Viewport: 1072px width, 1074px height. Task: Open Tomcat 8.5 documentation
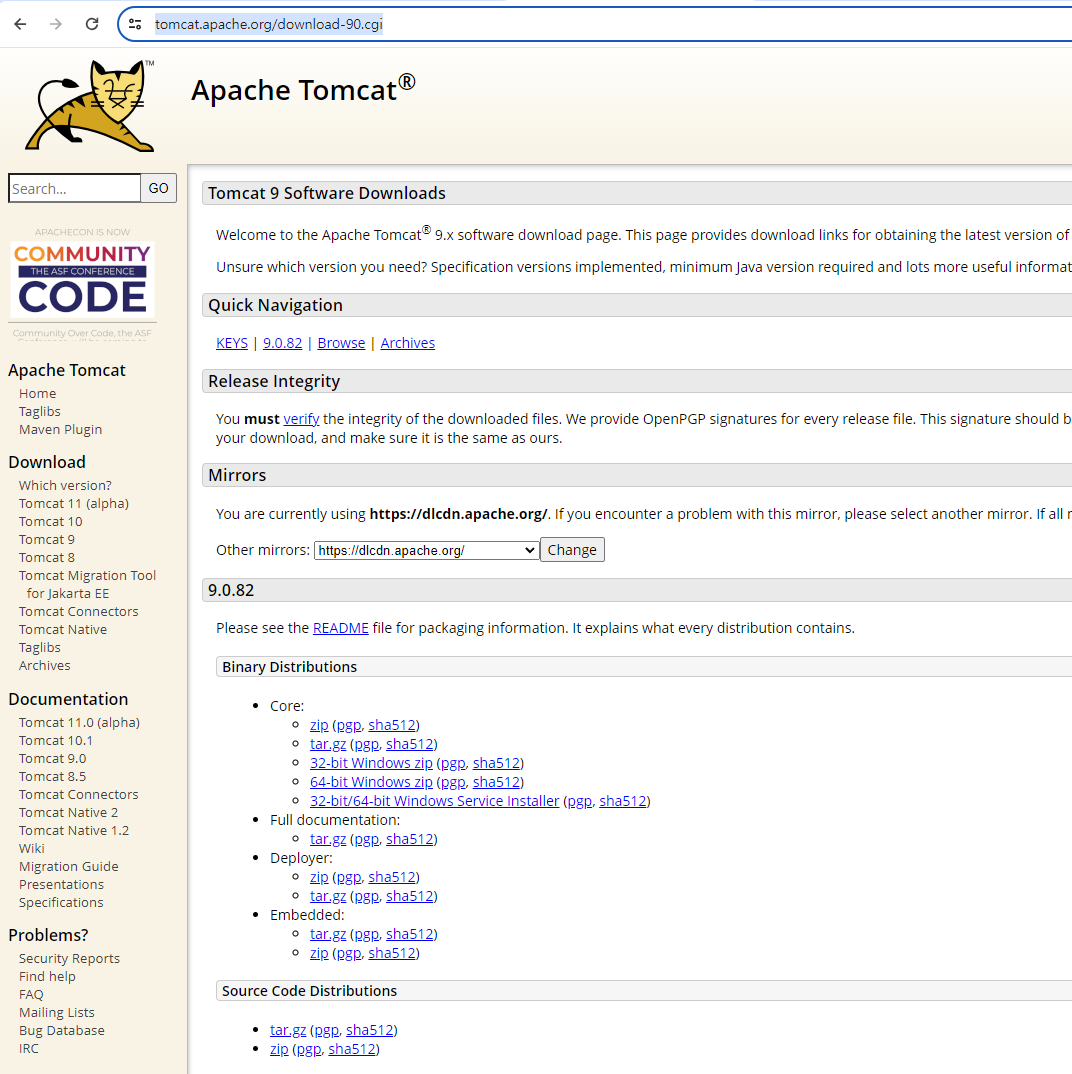(x=53, y=776)
